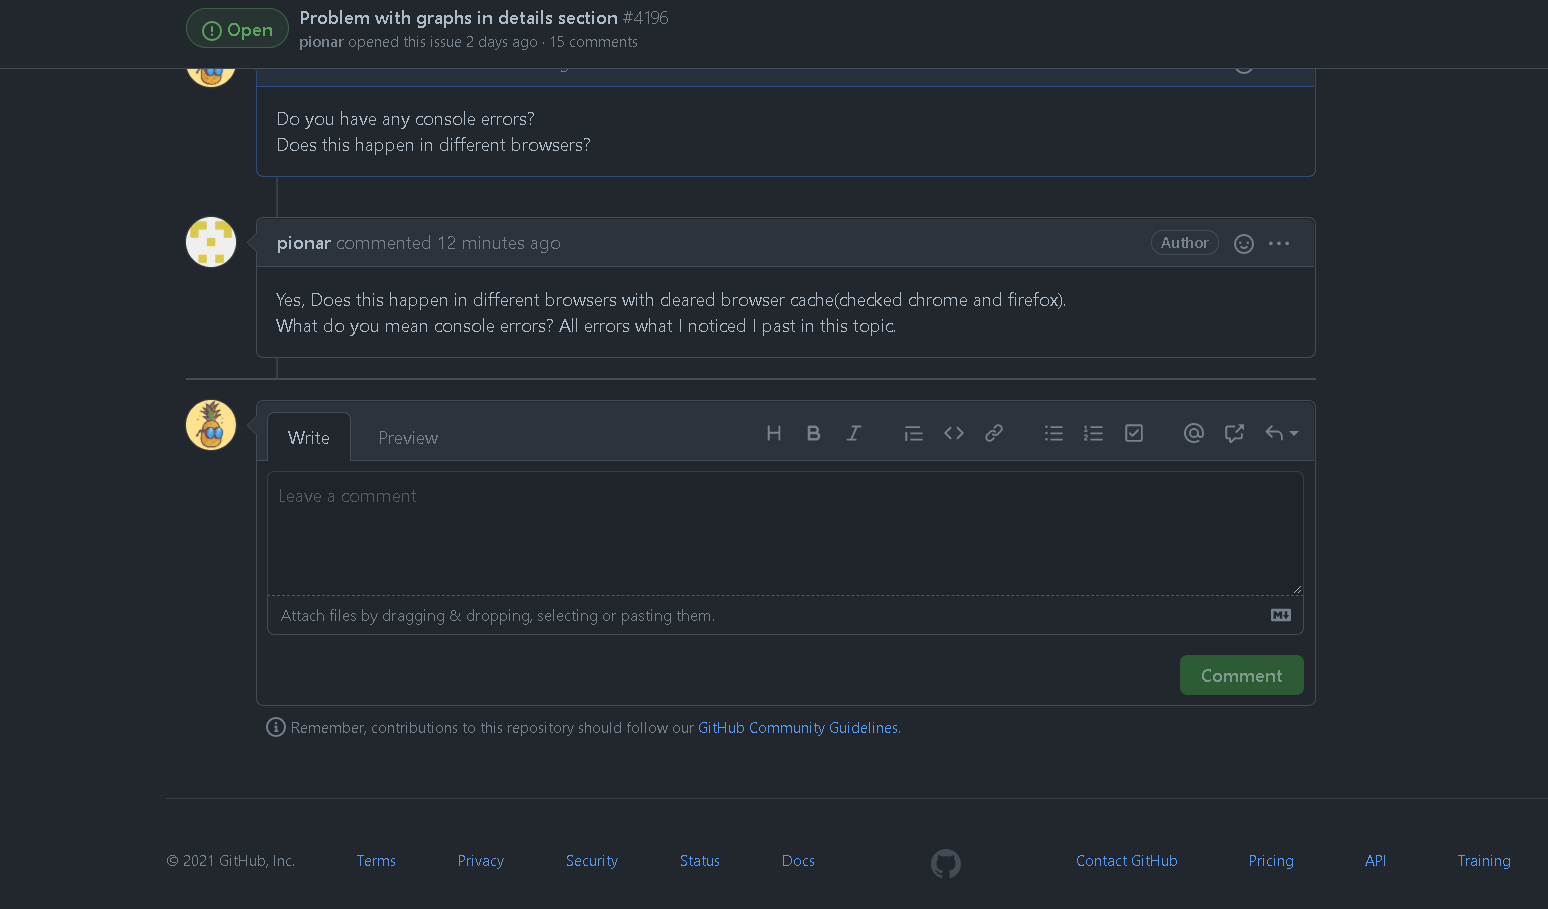Select the Write tab
1548x909 pixels.
pyautogui.click(x=308, y=437)
